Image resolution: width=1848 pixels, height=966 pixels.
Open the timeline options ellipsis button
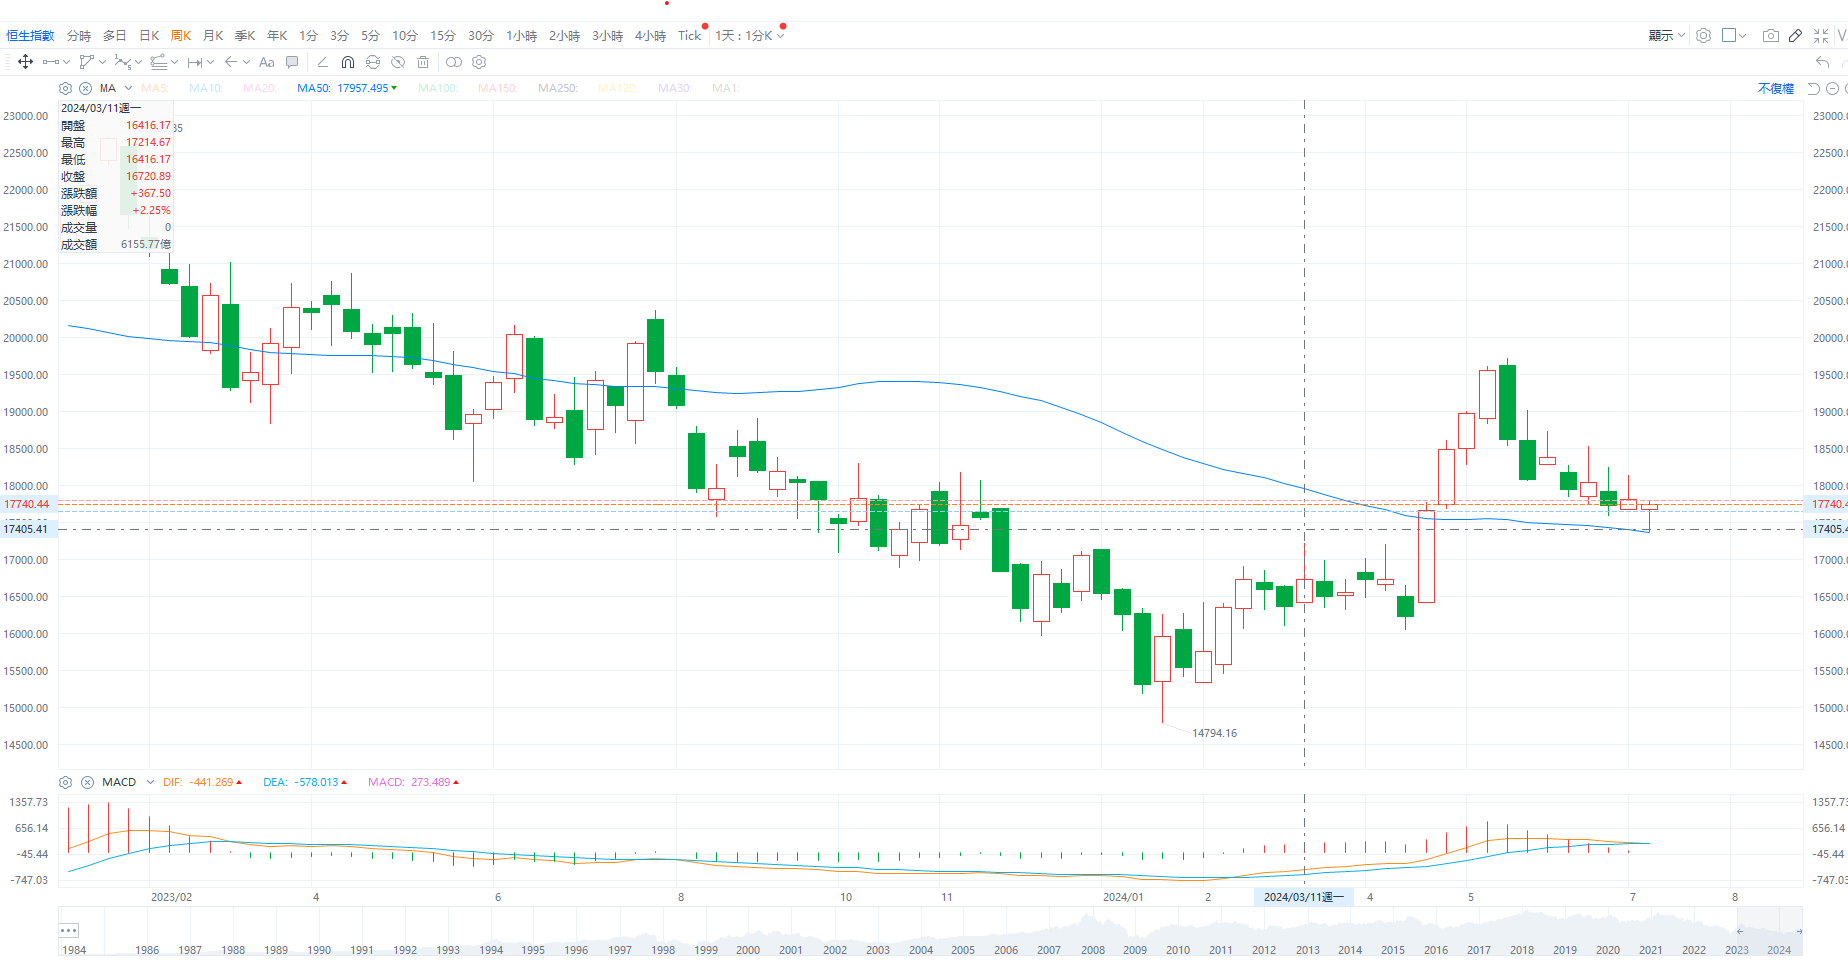[69, 930]
